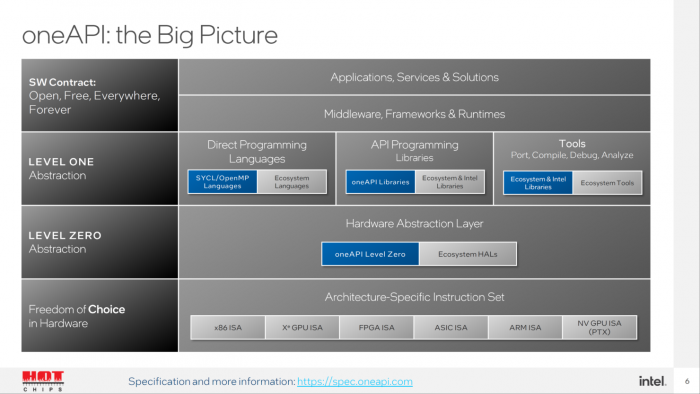Select the x86 ISA cell
The height and width of the screenshot is (394, 700).
point(228,328)
